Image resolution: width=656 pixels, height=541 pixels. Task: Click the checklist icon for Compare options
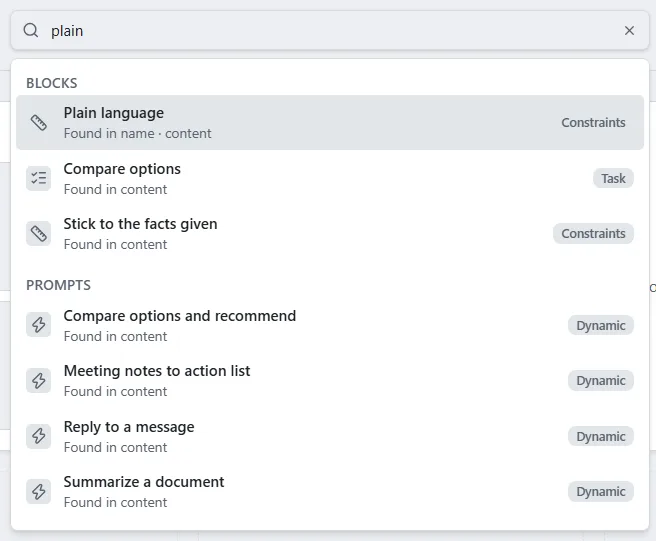(38, 178)
